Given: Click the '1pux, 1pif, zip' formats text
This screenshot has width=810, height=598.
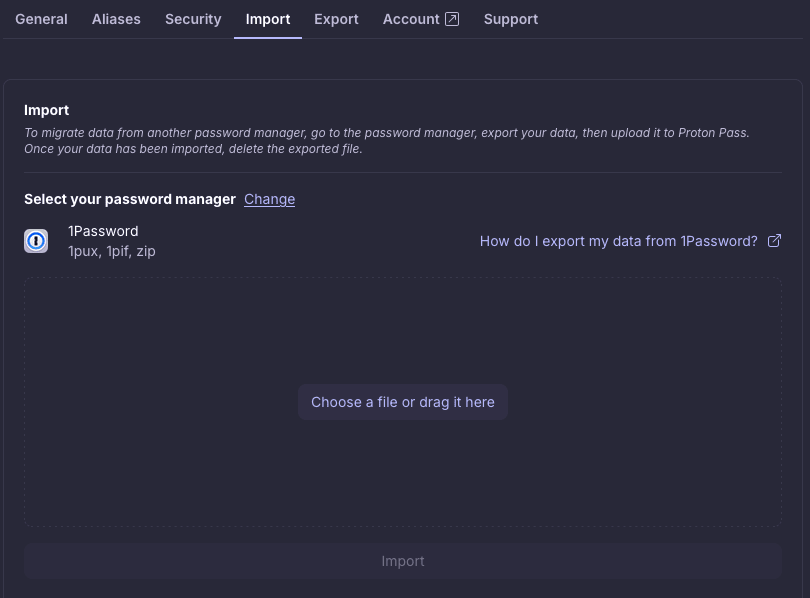Looking at the screenshot, I should [111, 251].
